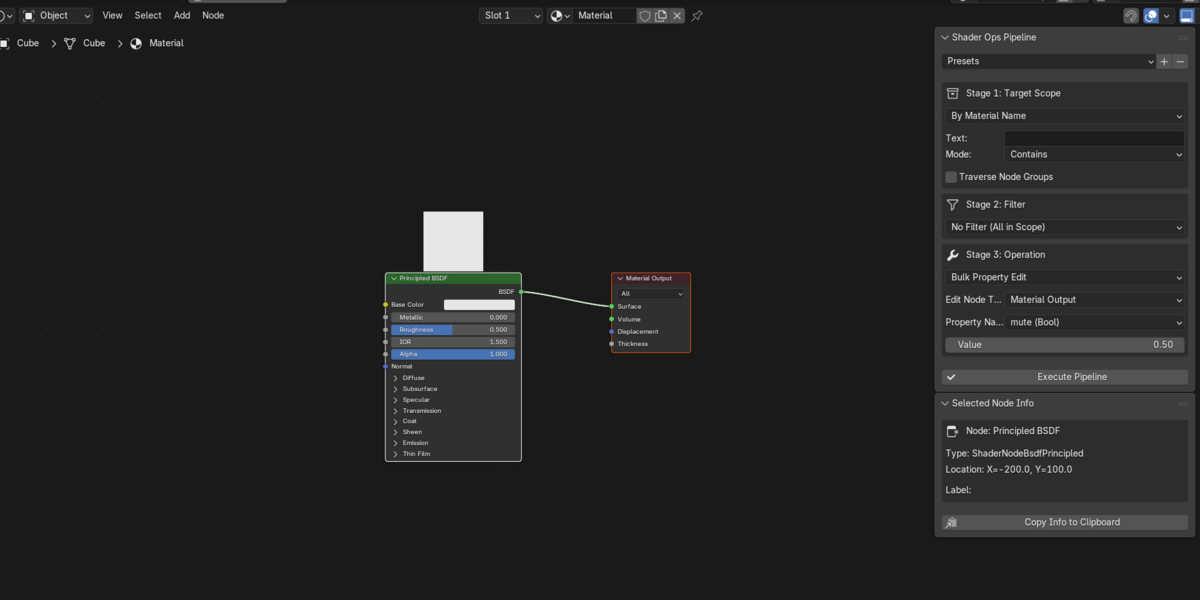This screenshot has height=600, width=1200.
Task: Add a preset with the plus button
Action: click(1164, 61)
